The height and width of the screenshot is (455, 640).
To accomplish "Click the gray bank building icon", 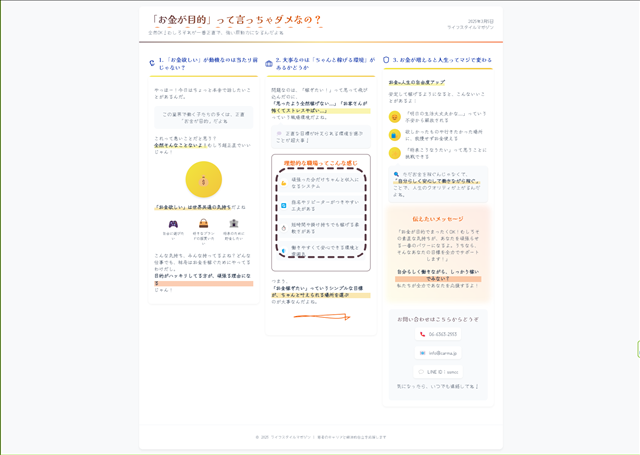I will click(233, 223).
